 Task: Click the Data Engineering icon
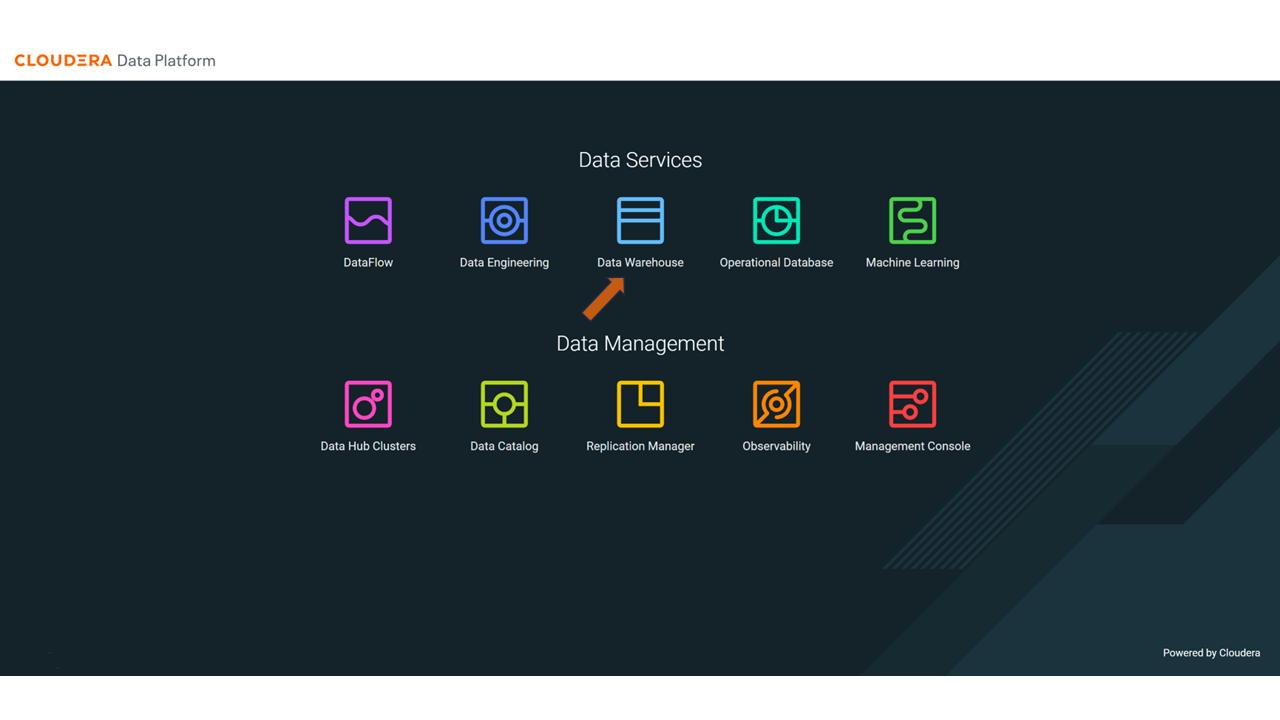pyautogui.click(x=504, y=220)
